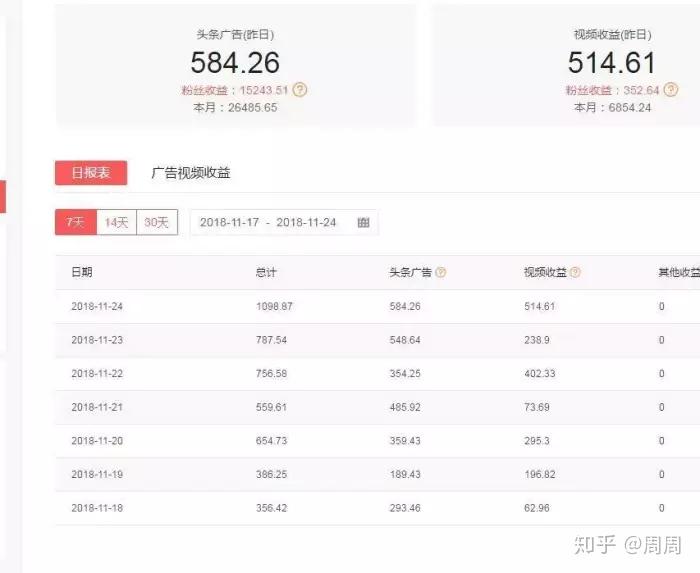
Task: Select the 30天 range option
Action: (157, 222)
